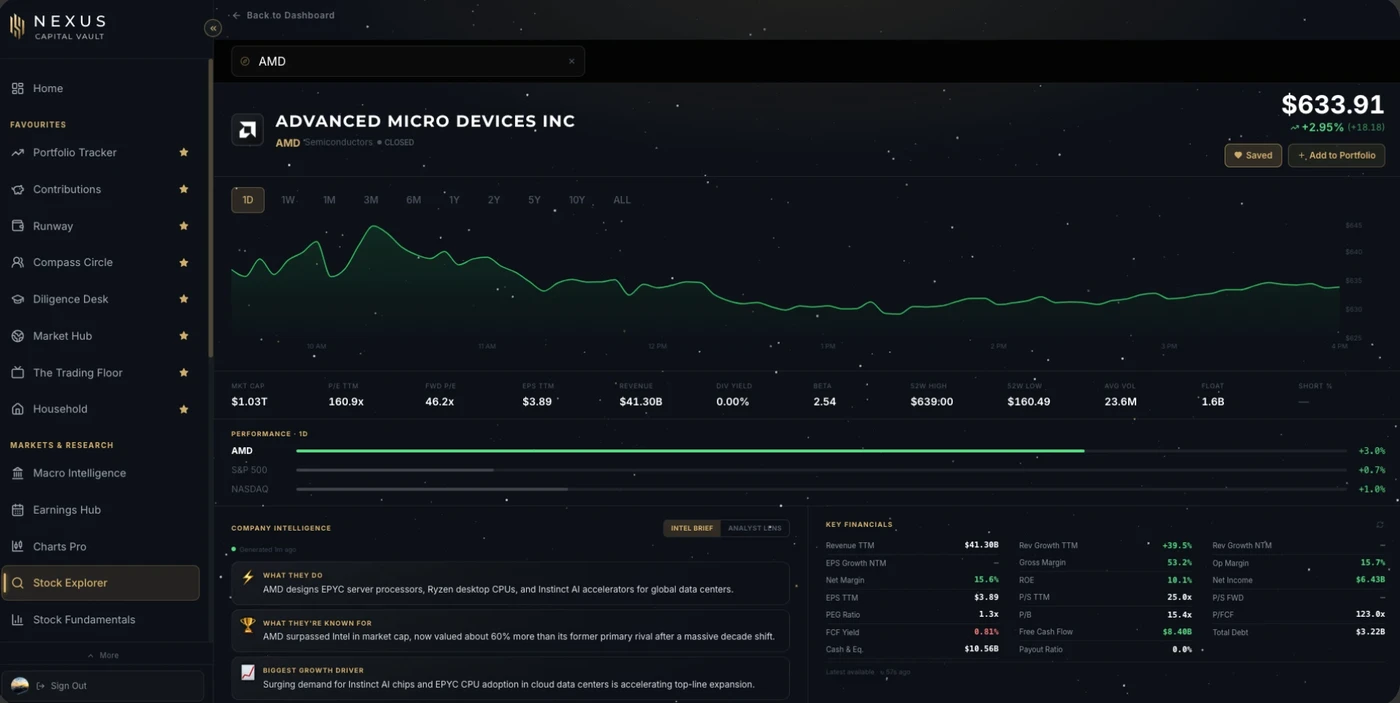Viewport: 1400px width, 703px height.
Task: Open the Stock Fundamentals chart icon
Action: pos(17,620)
